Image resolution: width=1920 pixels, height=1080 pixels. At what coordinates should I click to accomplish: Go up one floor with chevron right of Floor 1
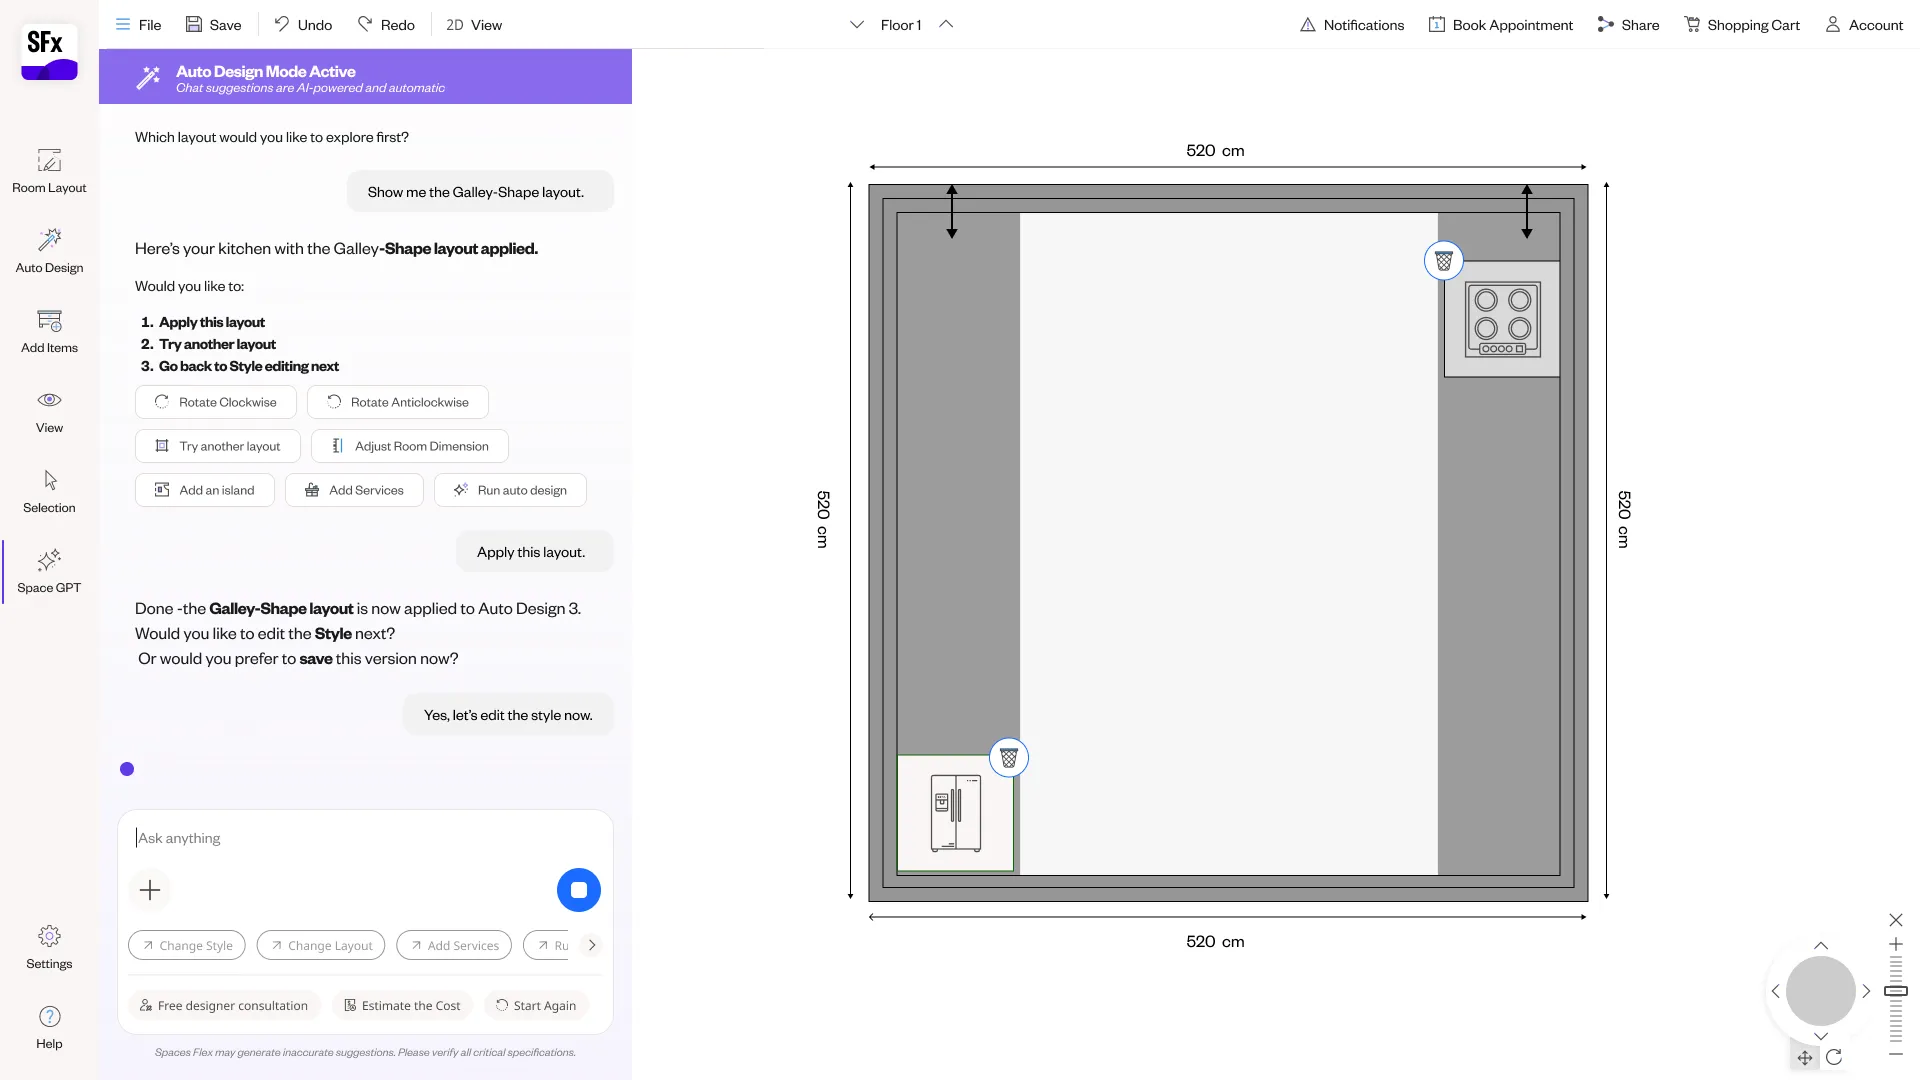[x=946, y=25]
